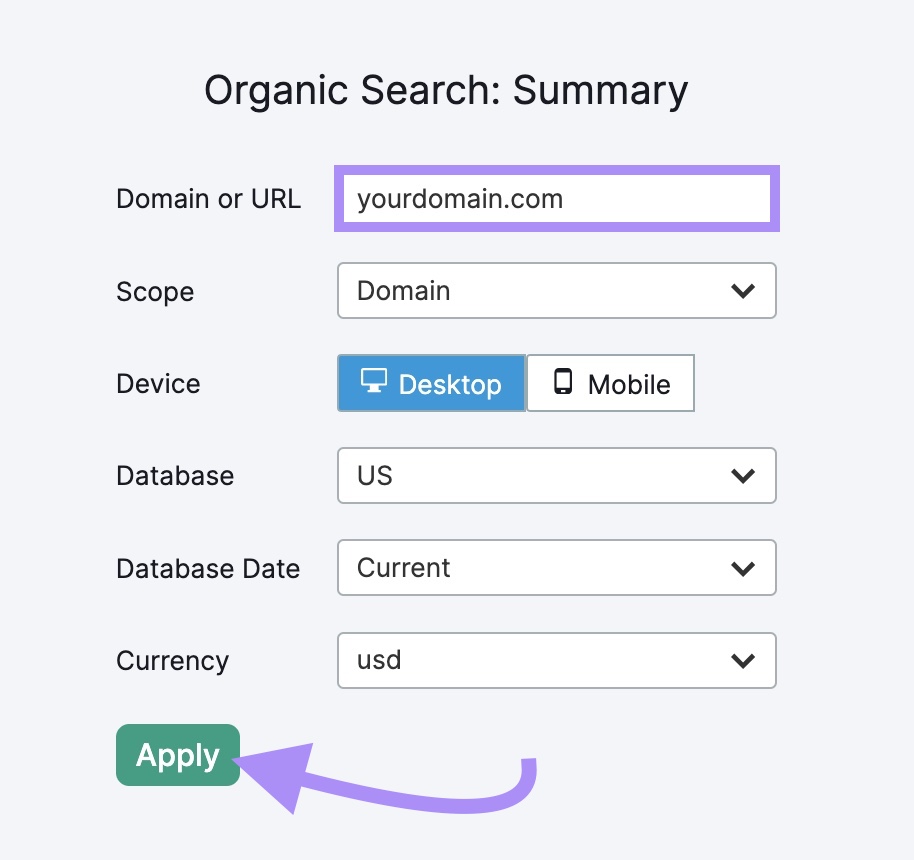Open the Database Date dropdown
The image size is (914, 860).
tap(556, 568)
